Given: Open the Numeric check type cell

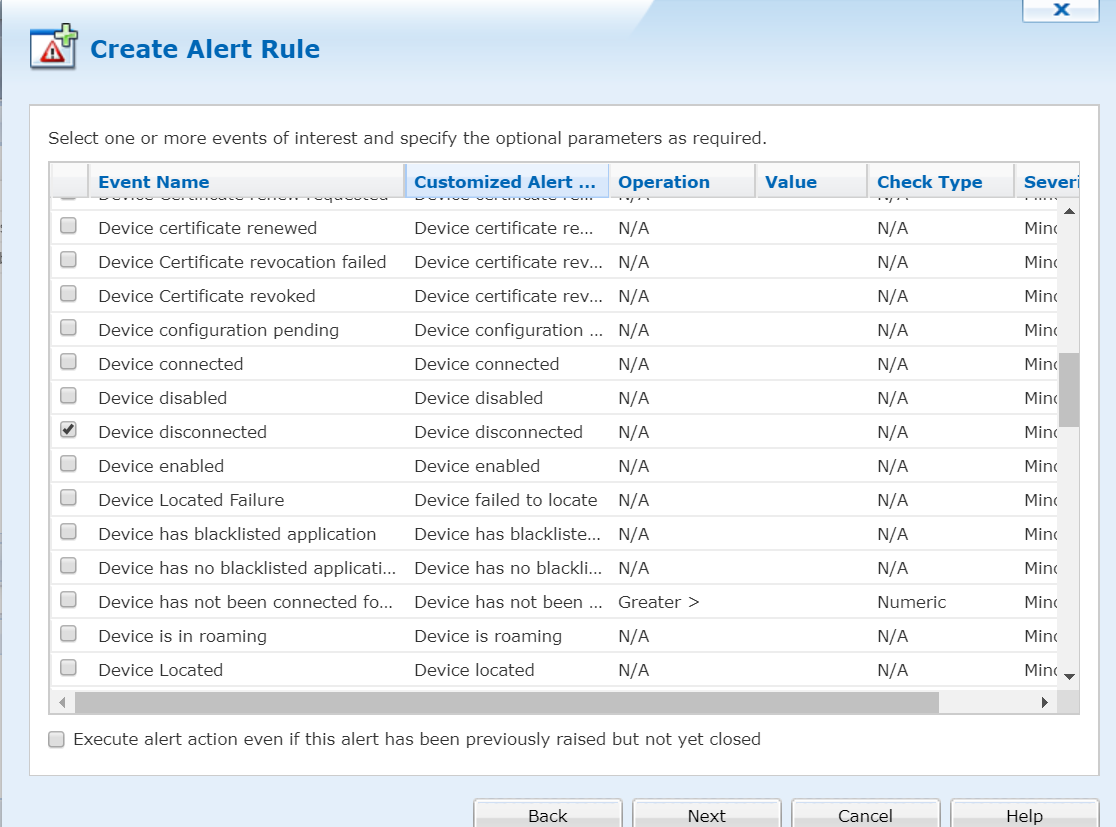Looking at the screenshot, I should (x=938, y=602).
